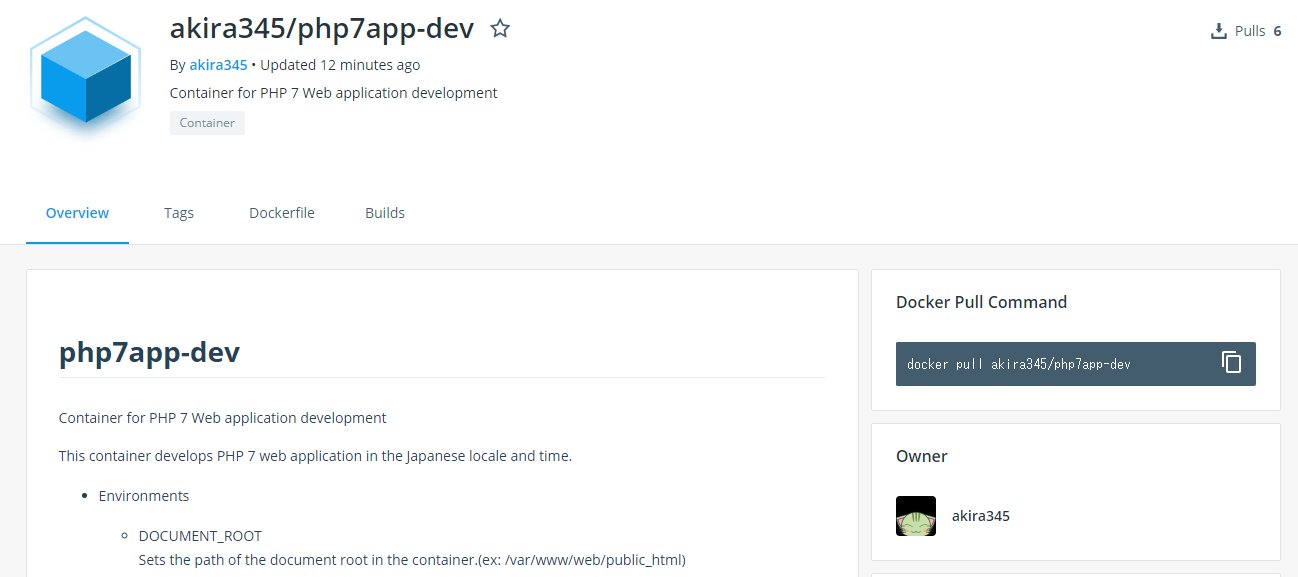Click the Pulls download icon
The height and width of the screenshot is (577, 1298).
[x=1218, y=31]
